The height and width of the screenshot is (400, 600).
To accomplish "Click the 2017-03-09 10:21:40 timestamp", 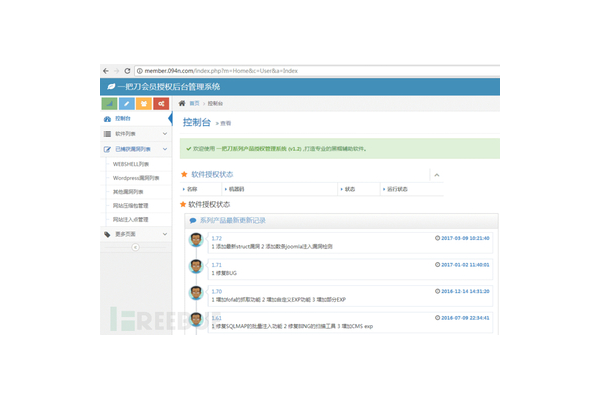I will point(465,238).
